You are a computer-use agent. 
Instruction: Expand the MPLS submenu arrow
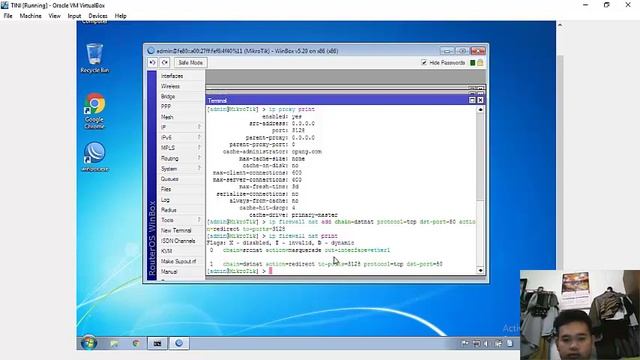[199, 148]
